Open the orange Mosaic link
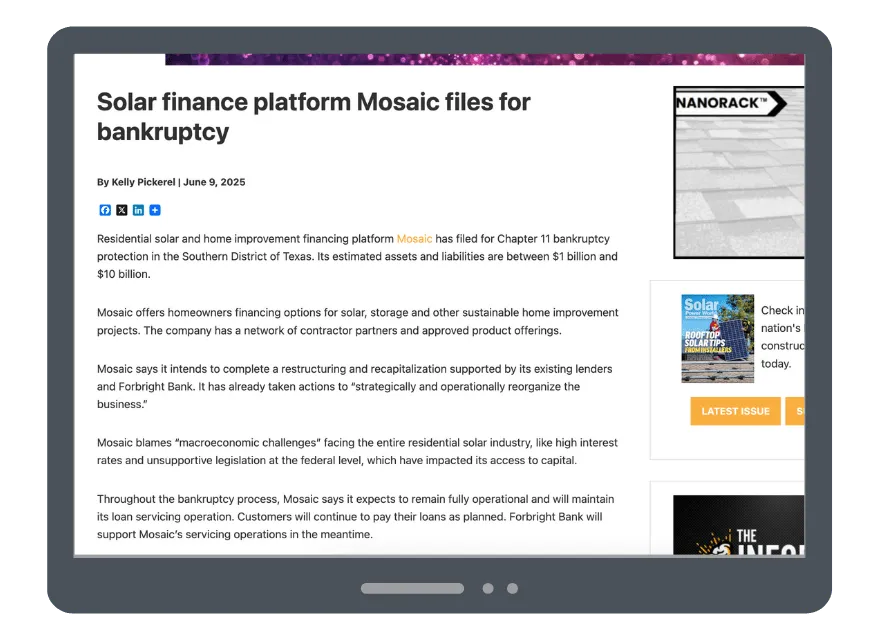Image resolution: width=880 pixels, height=640 pixels. [x=414, y=239]
